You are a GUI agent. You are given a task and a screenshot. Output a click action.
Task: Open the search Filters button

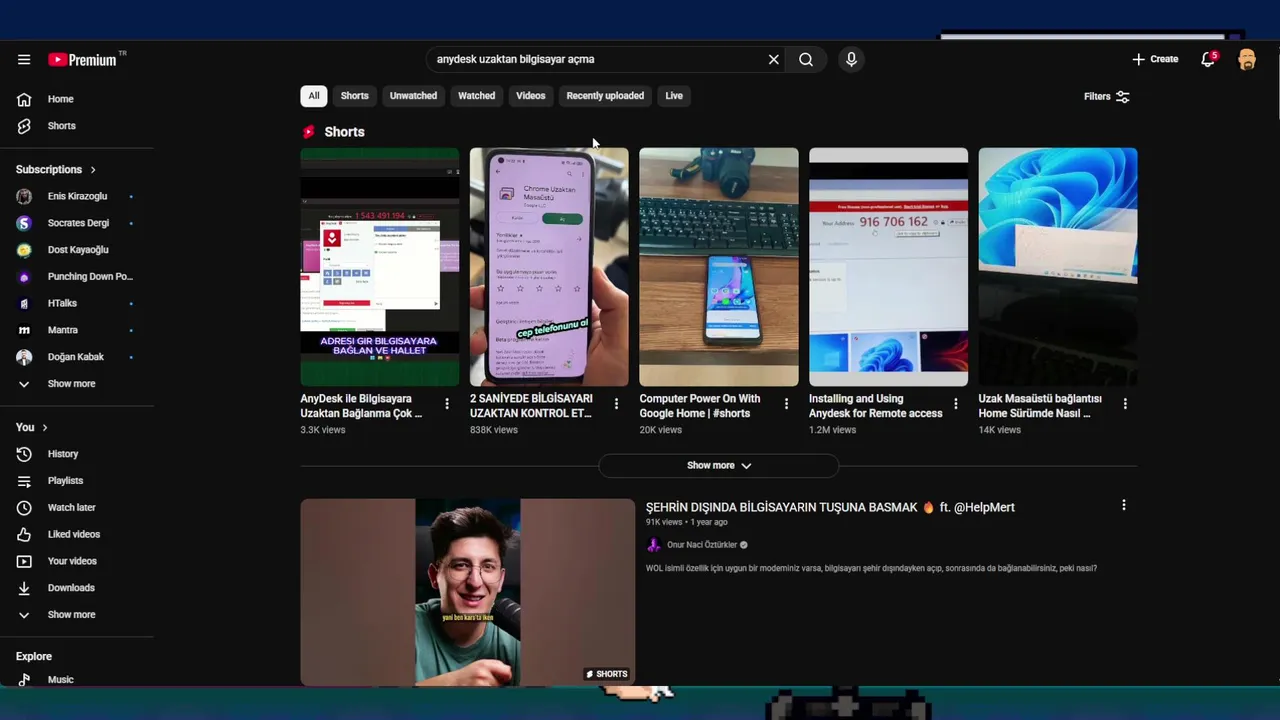(x=1106, y=97)
